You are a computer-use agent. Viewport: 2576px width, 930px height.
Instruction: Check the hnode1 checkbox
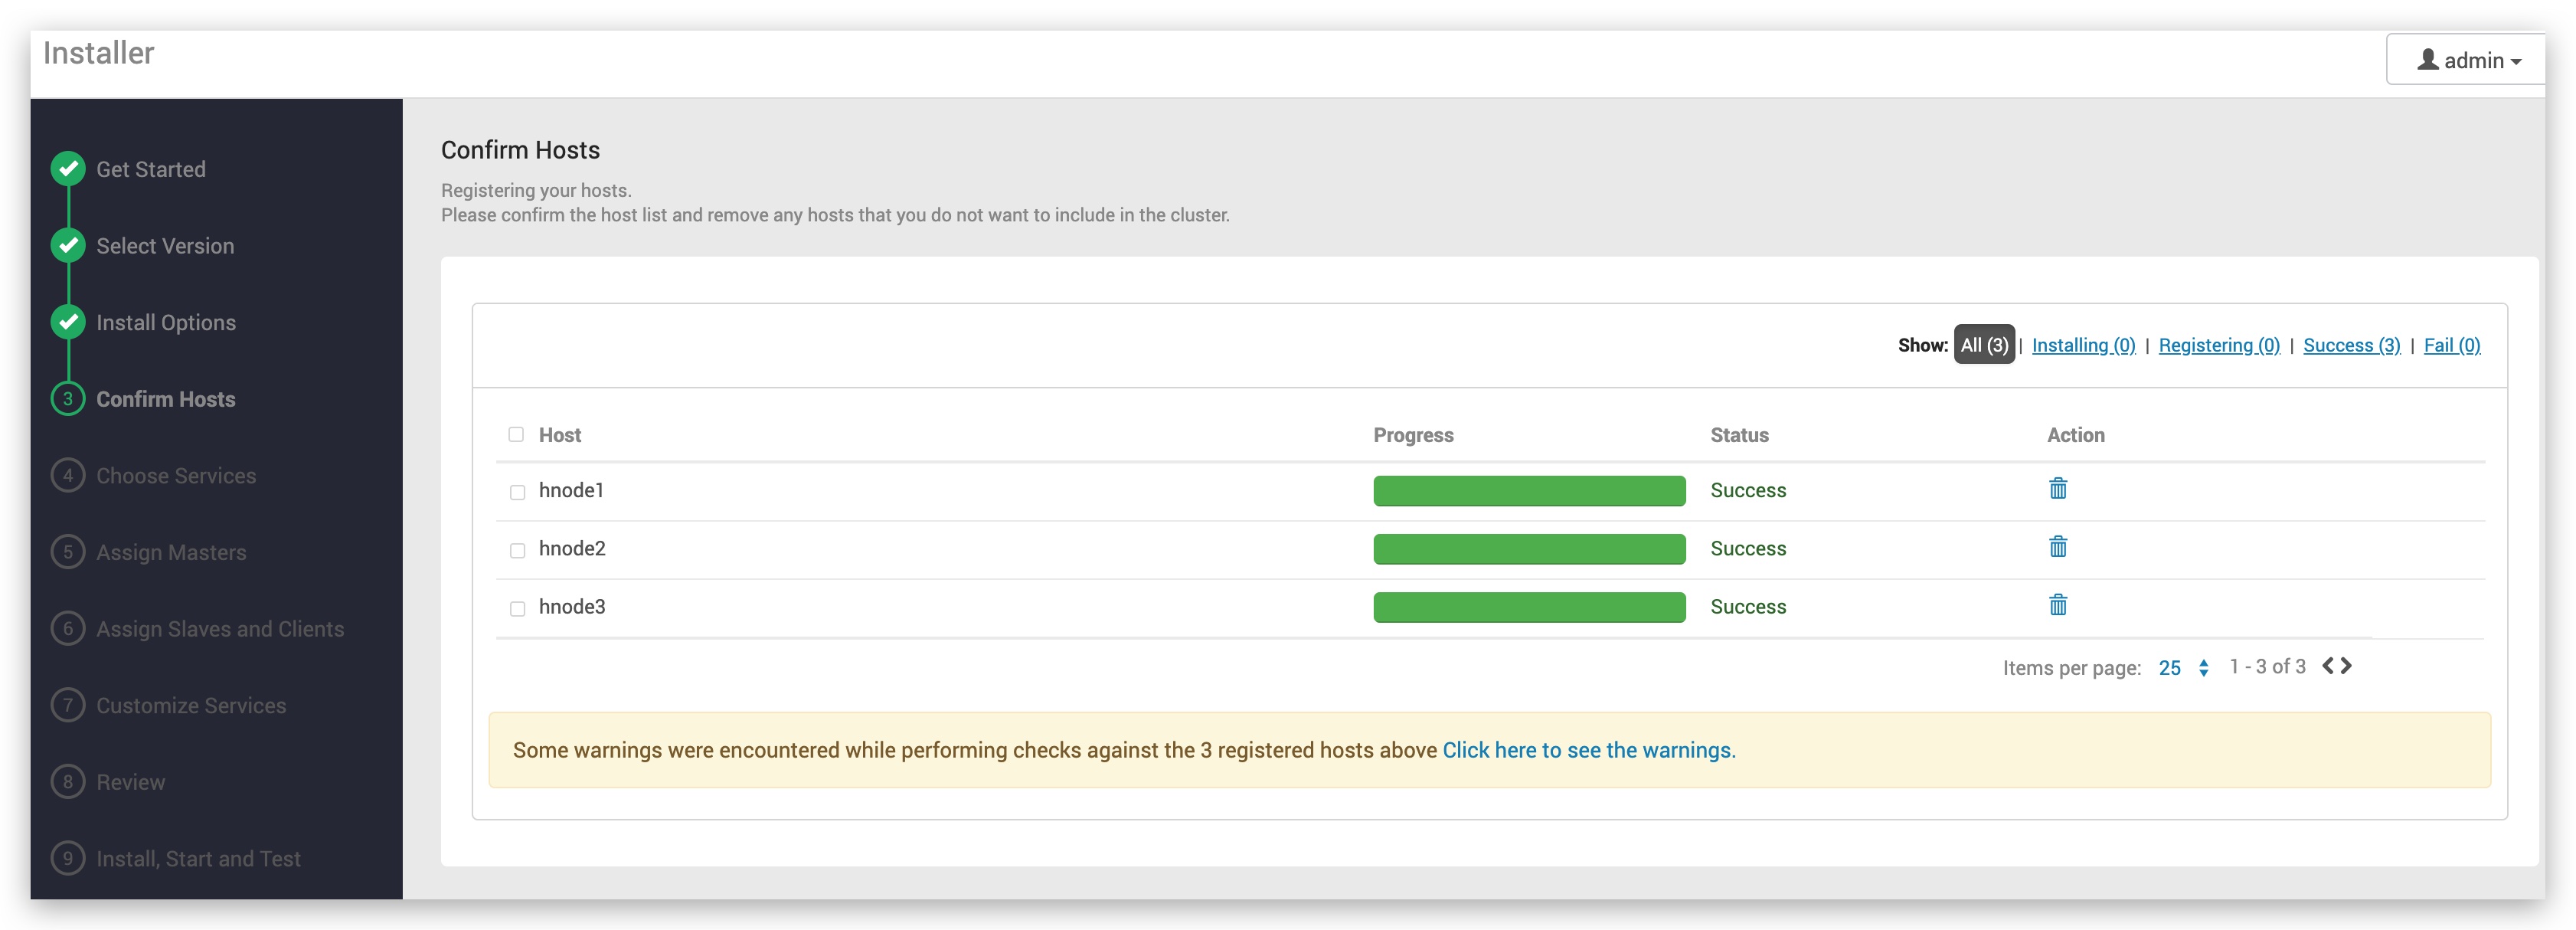(517, 492)
